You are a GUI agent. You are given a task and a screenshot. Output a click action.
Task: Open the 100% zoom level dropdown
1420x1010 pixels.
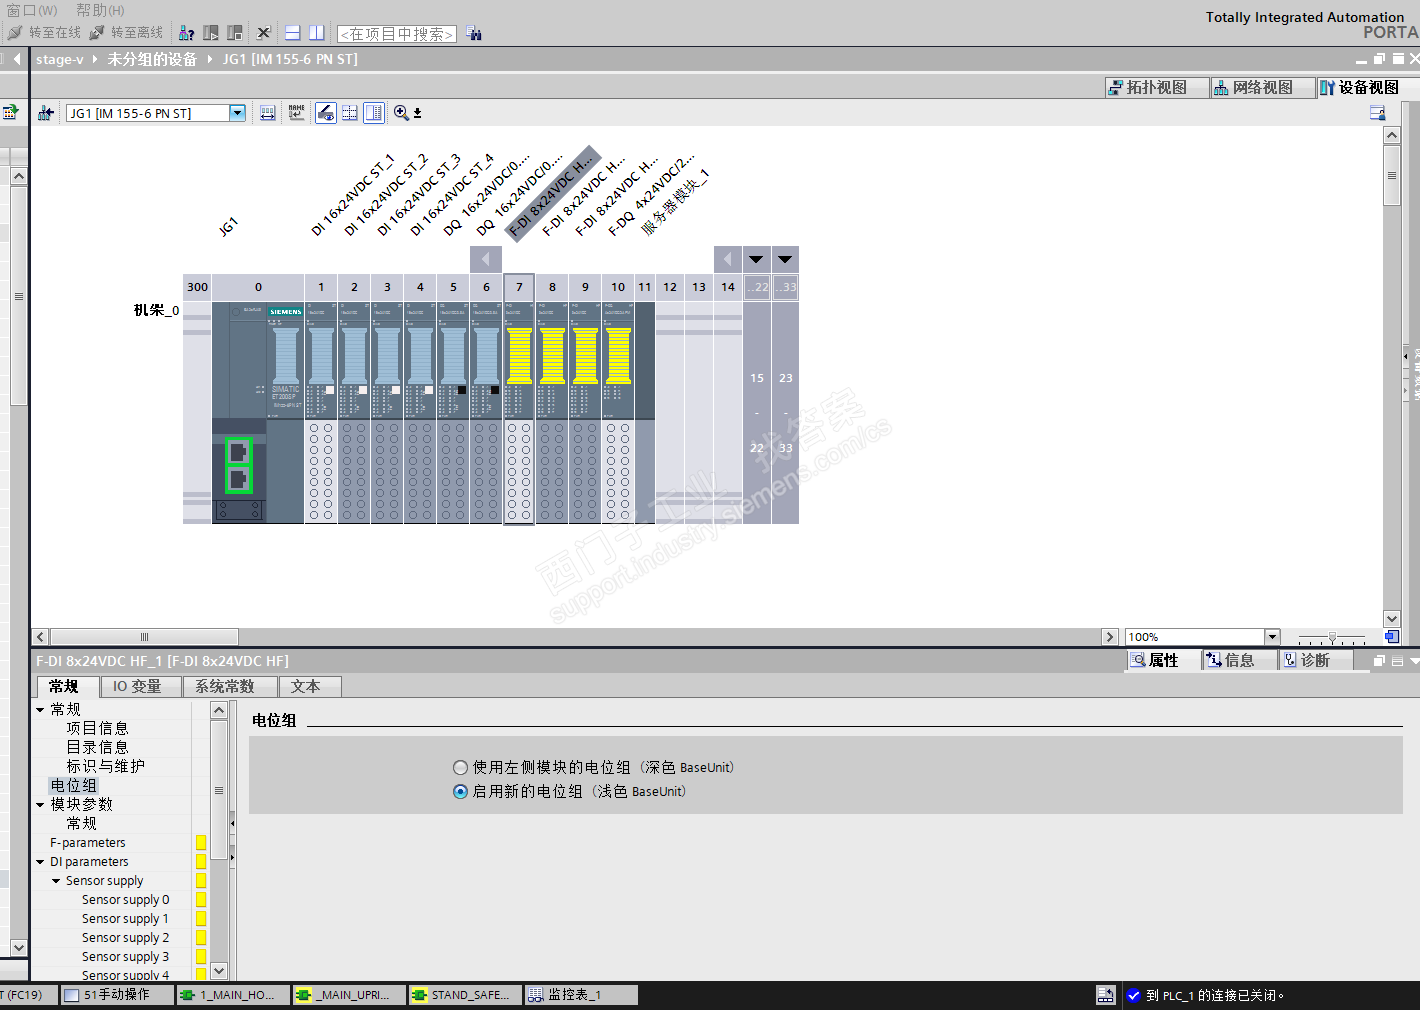[1273, 637]
